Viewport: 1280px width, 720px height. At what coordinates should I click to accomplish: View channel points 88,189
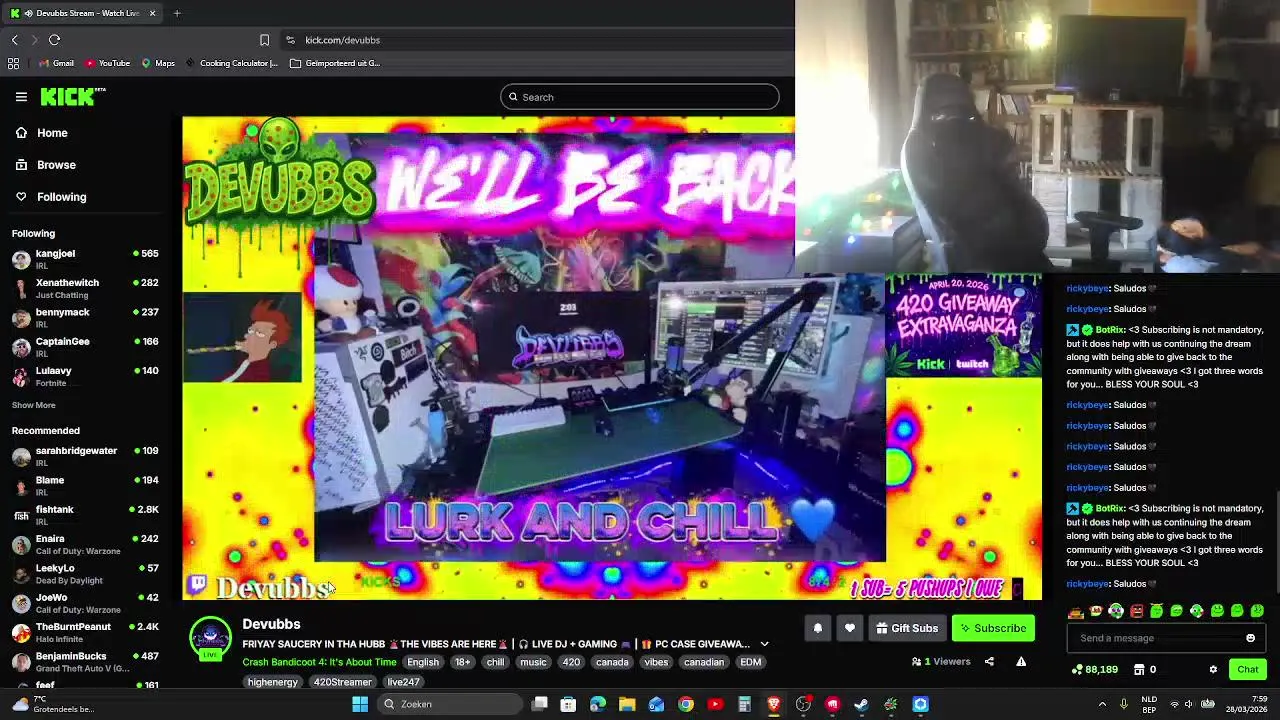point(1095,670)
